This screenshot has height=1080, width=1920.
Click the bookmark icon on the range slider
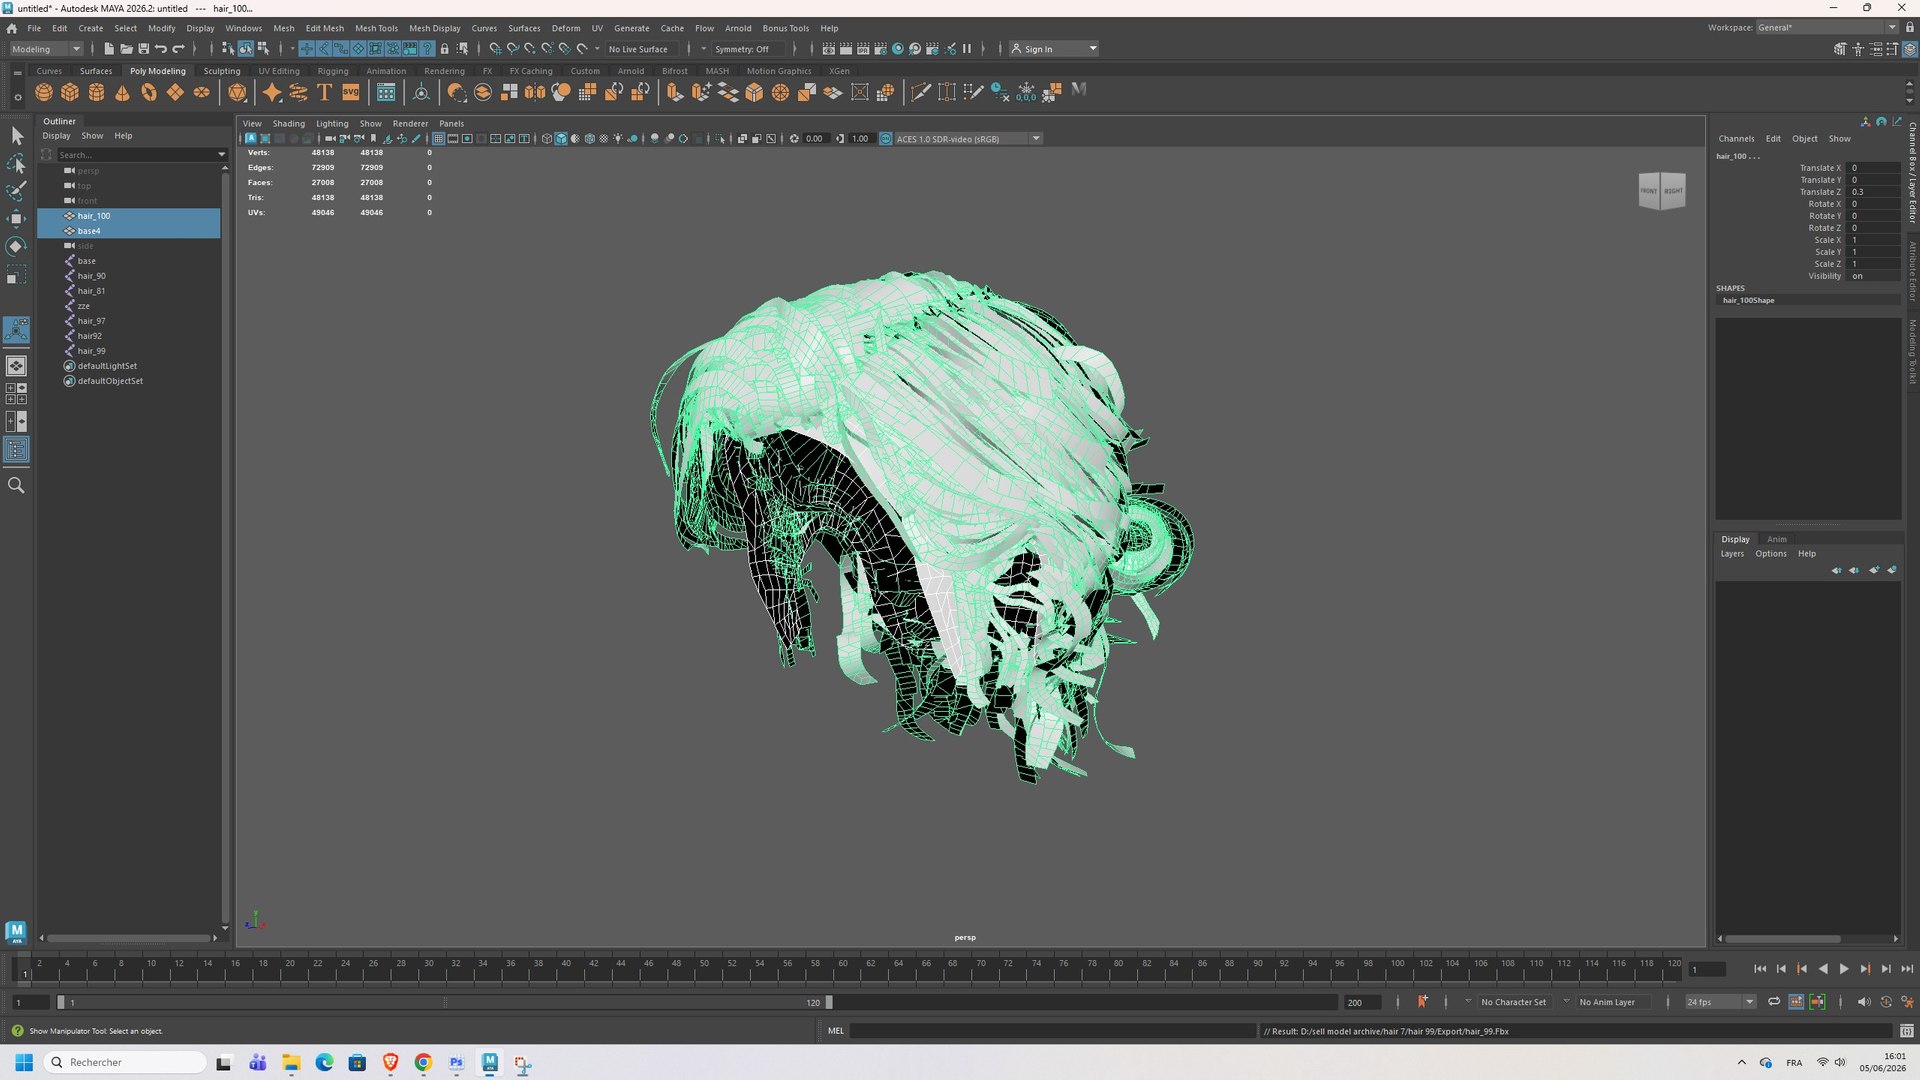(1422, 1002)
